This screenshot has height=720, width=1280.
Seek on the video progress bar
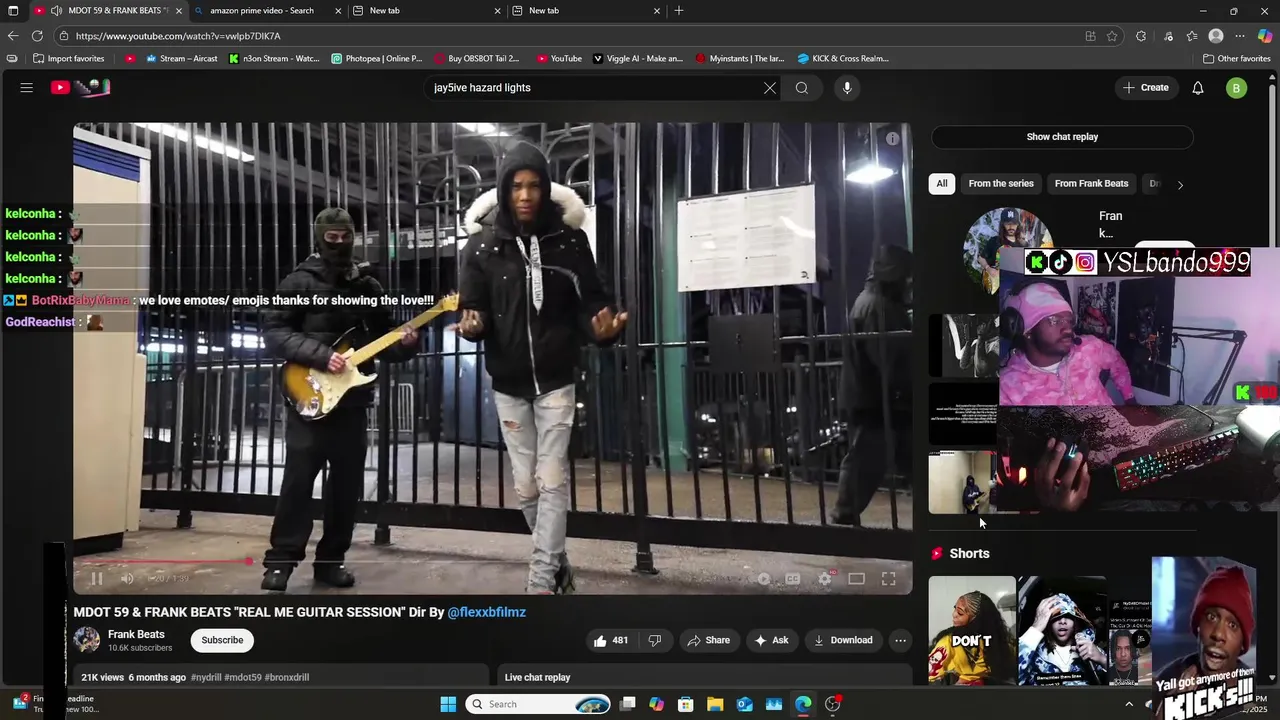pos(492,561)
